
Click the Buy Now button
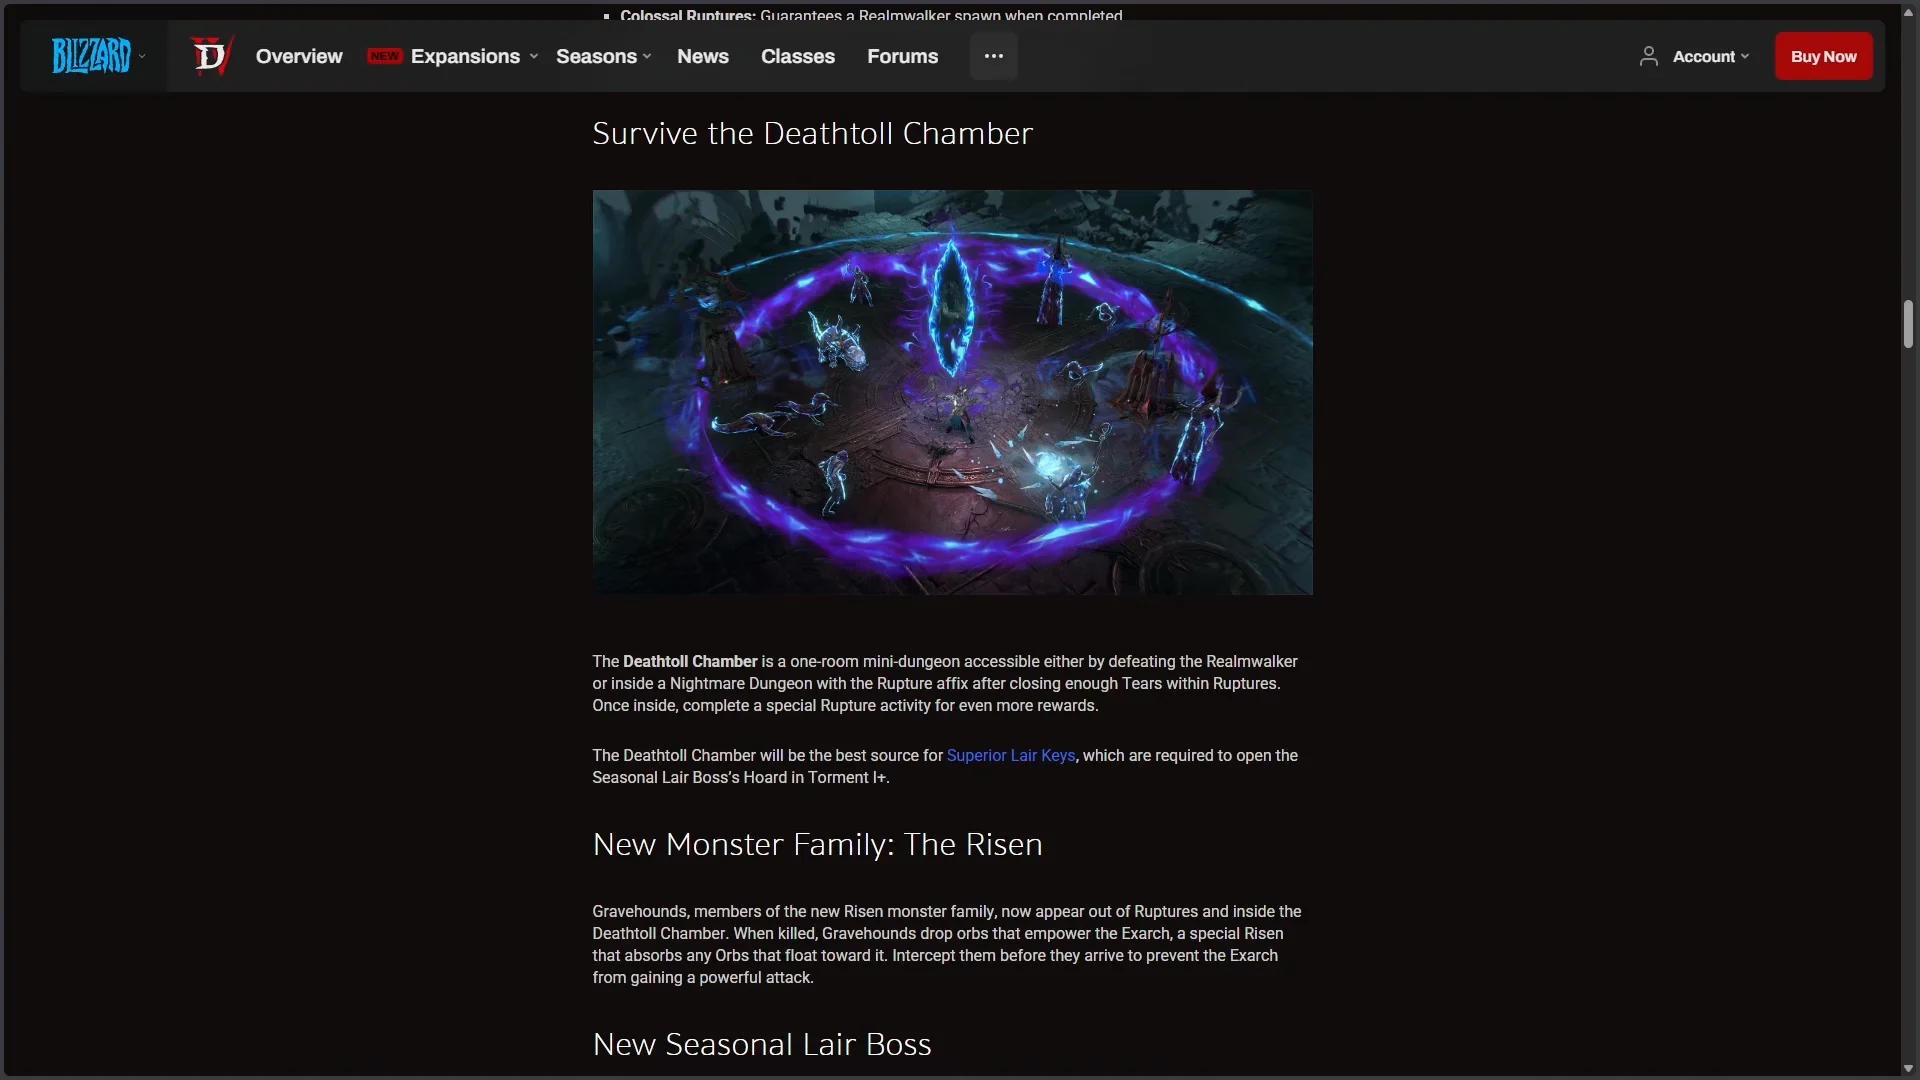point(1823,56)
